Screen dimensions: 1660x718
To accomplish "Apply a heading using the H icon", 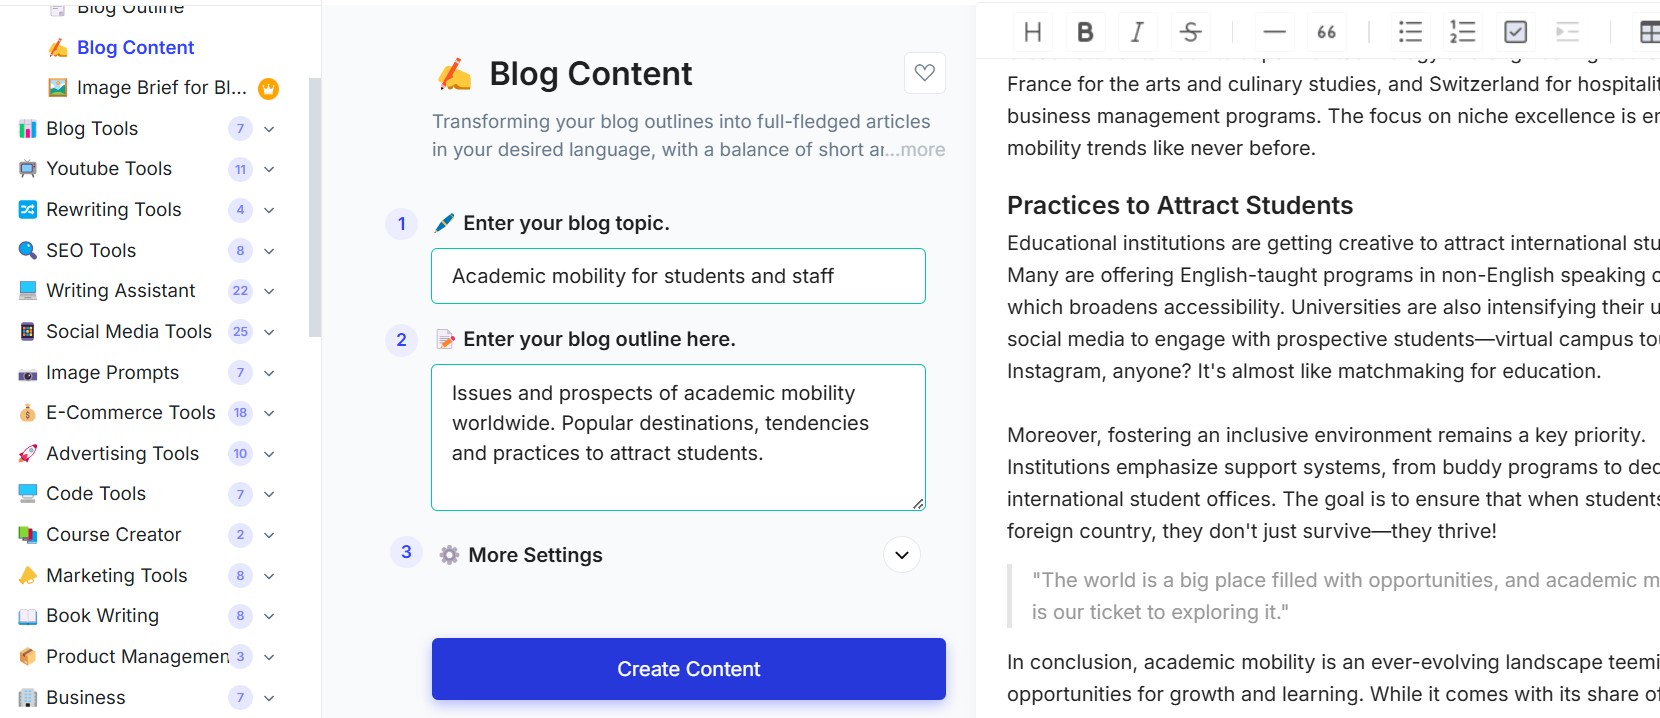I will tap(1032, 31).
